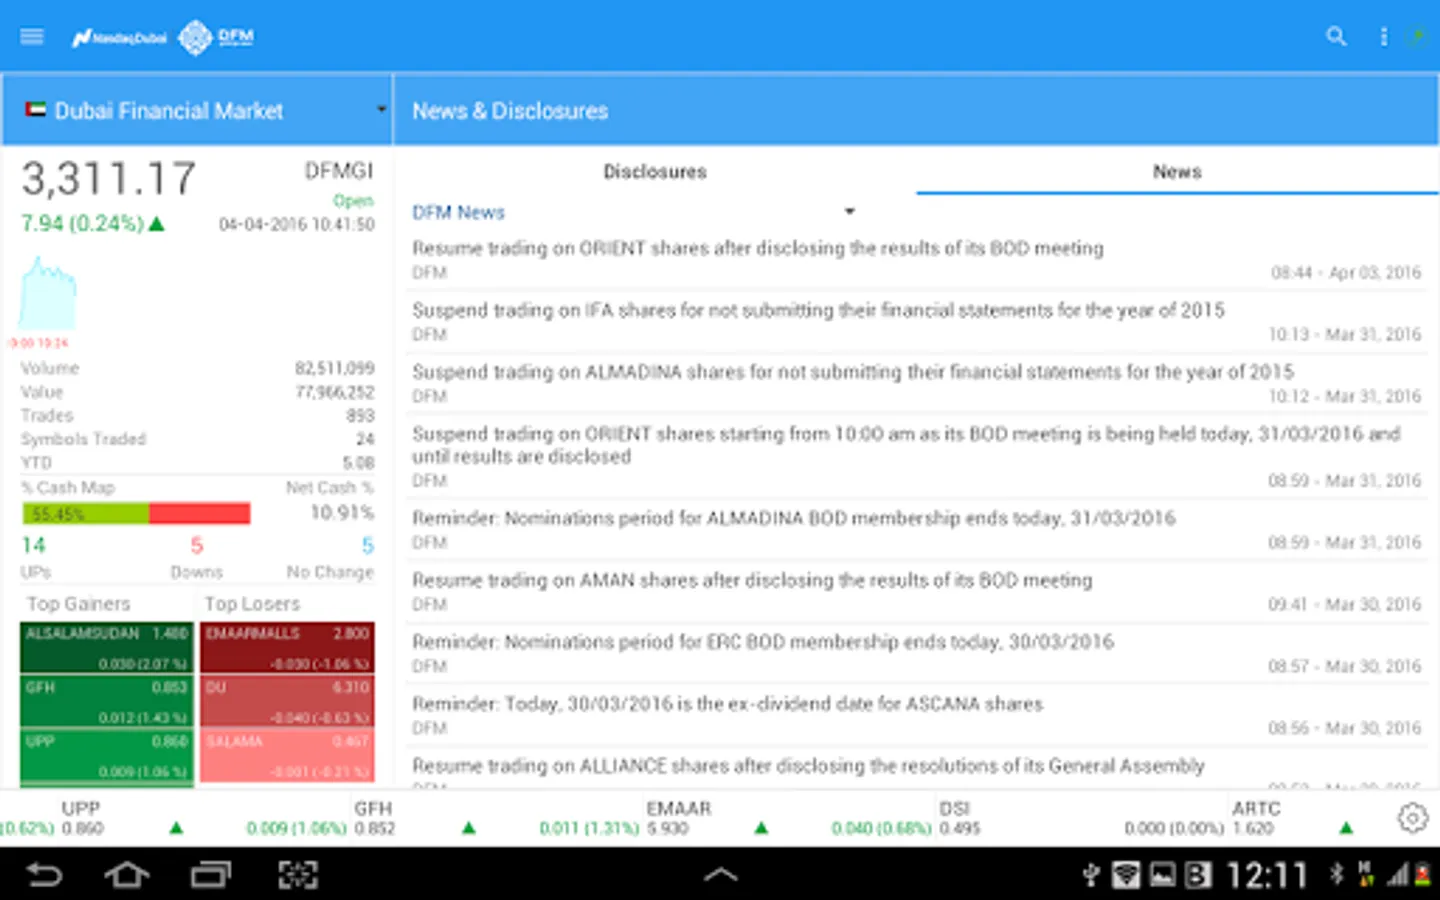Tap the Net Cash 10.91% value
Viewport: 1440px width, 900px height.
342,513
